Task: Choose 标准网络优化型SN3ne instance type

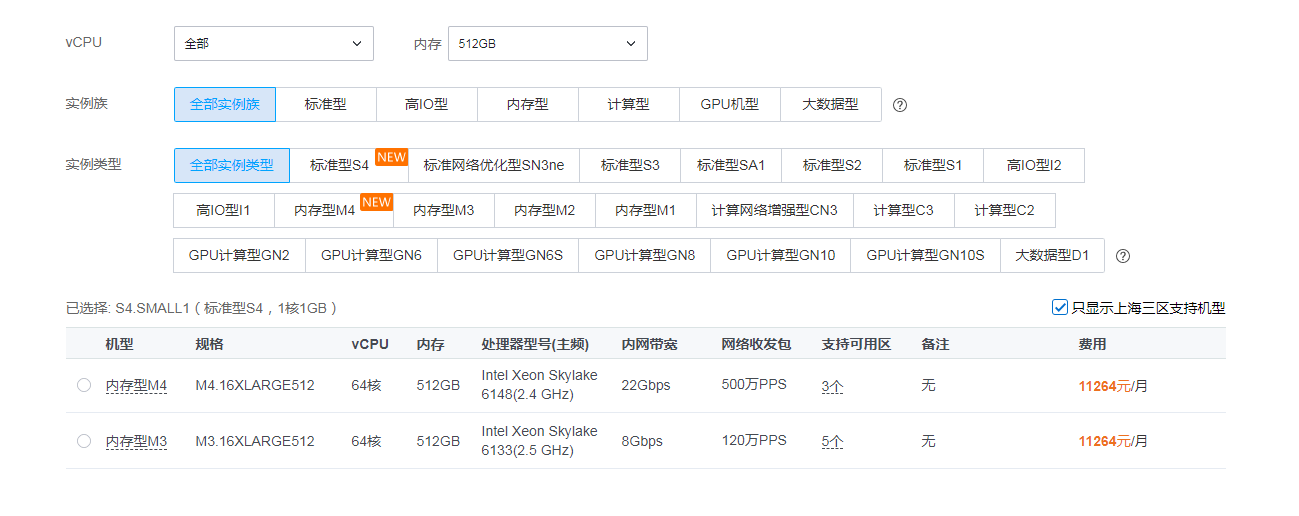Action: [494, 165]
